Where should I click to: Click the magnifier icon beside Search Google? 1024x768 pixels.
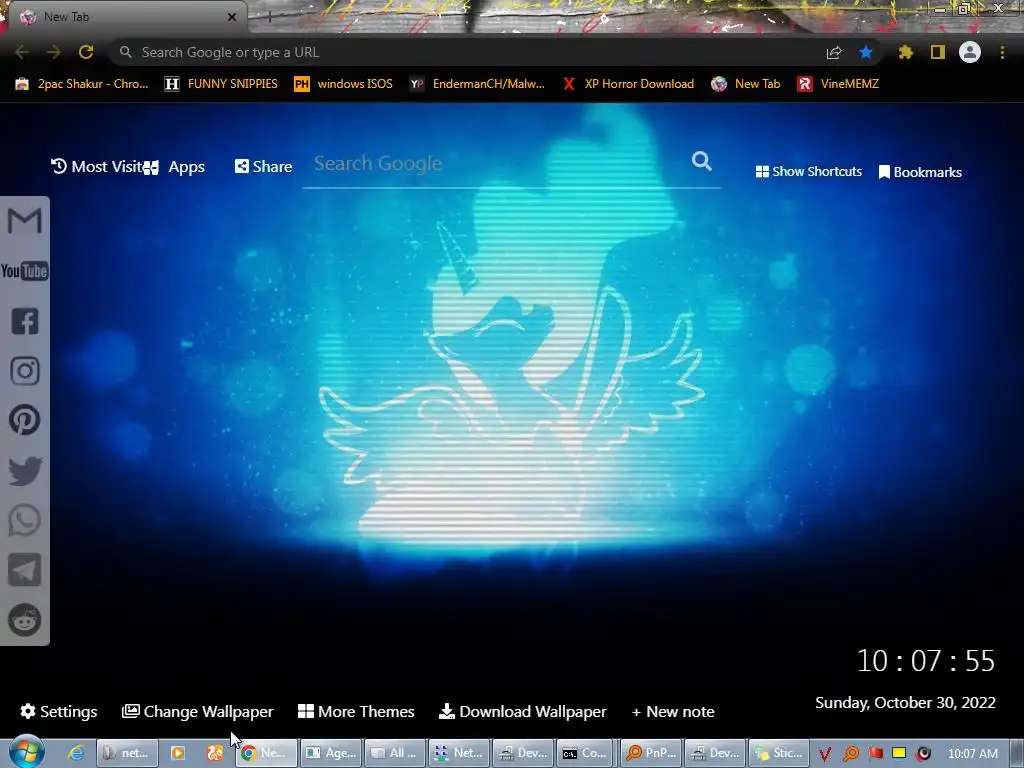pos(702,161)
